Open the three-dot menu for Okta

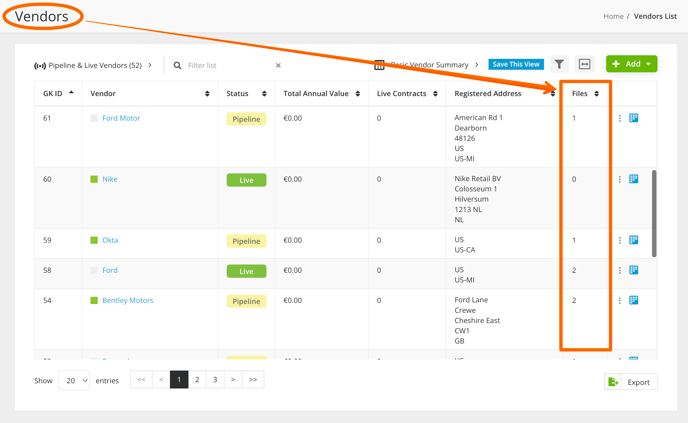[620, 240]
